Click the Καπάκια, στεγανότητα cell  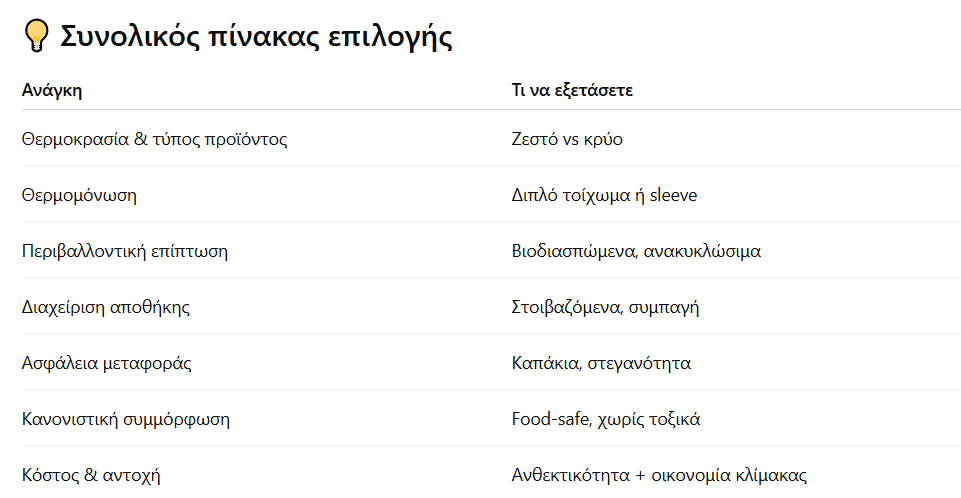[x=601, y=363]
